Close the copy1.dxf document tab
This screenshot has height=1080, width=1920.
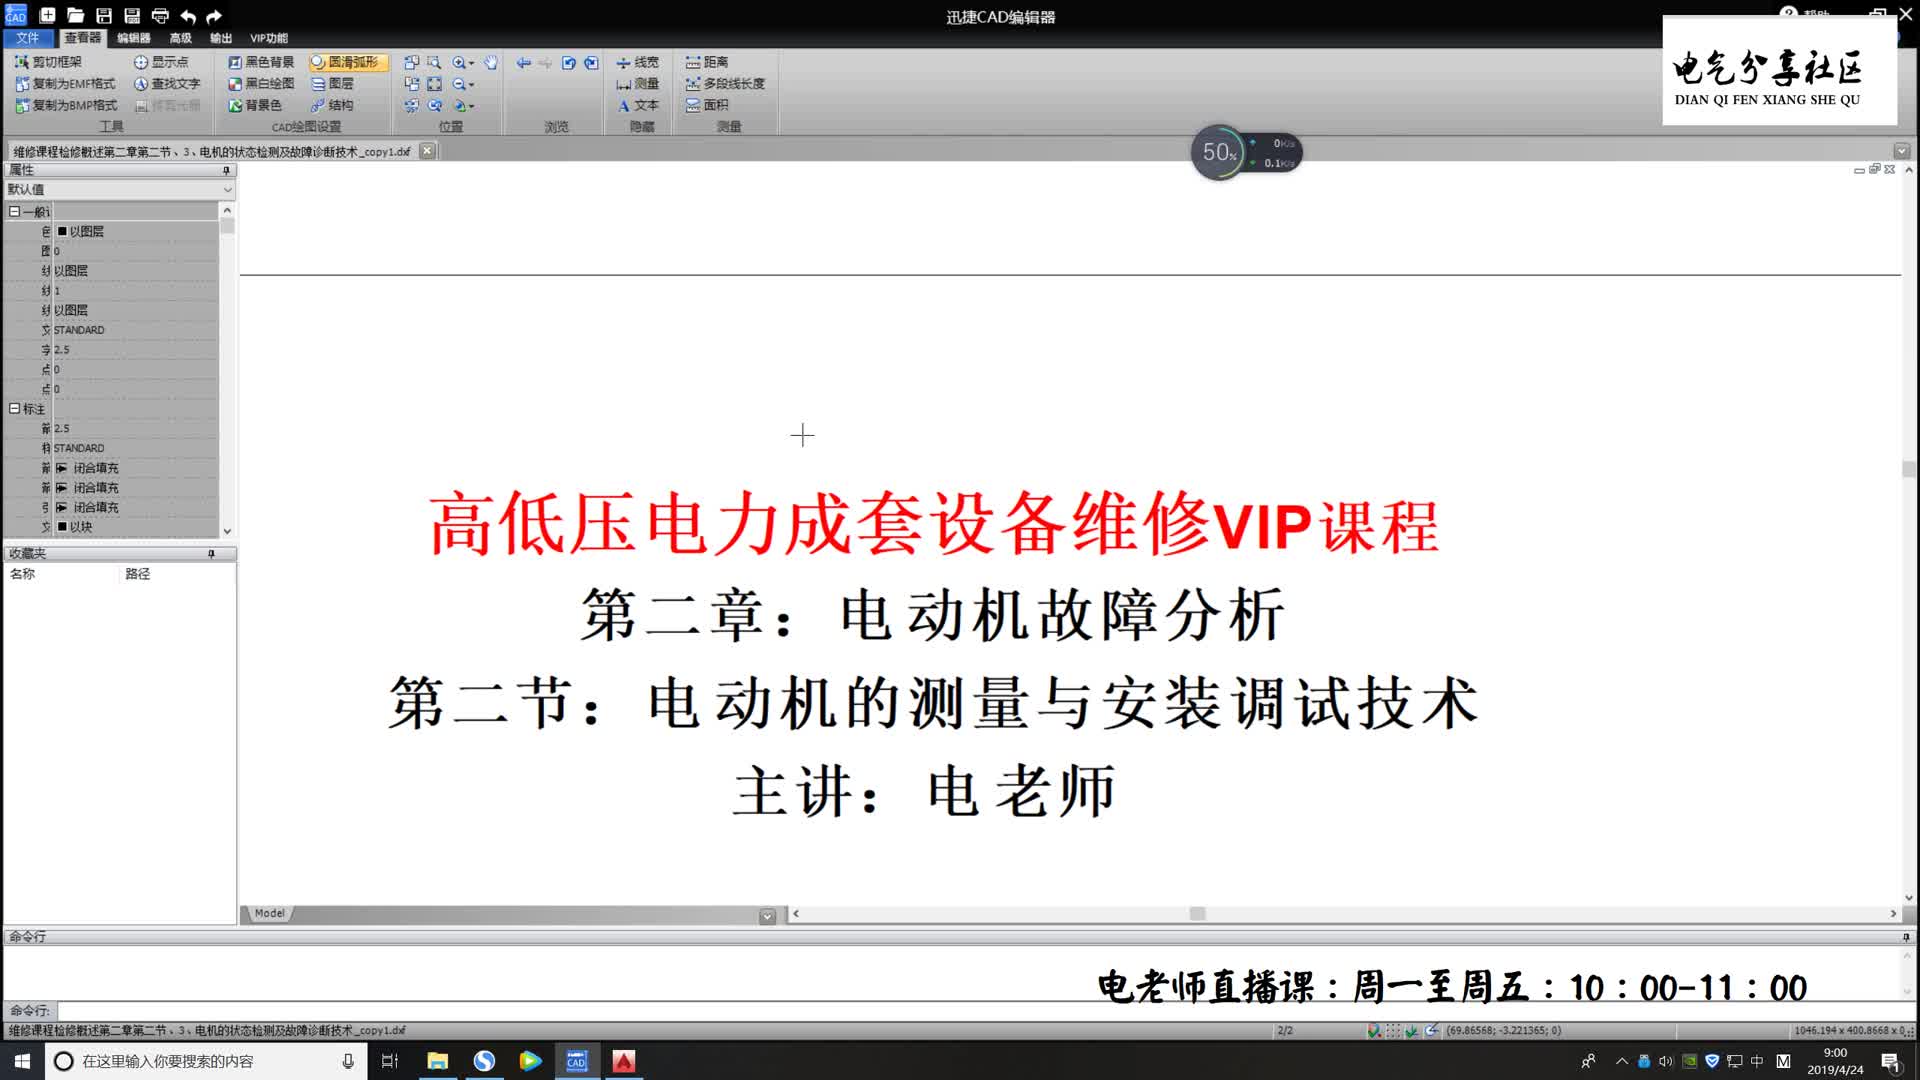427,151
